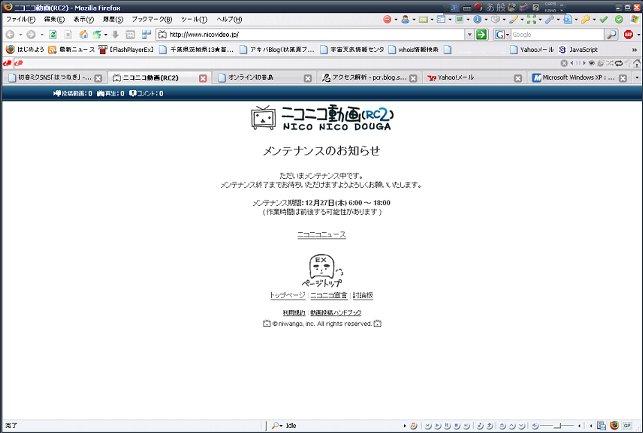Viewport: 643px width, 433px height.
Task: Switch to the 初音ミクSNS tab
Action: pyautogui.click(x=55, y=77)
